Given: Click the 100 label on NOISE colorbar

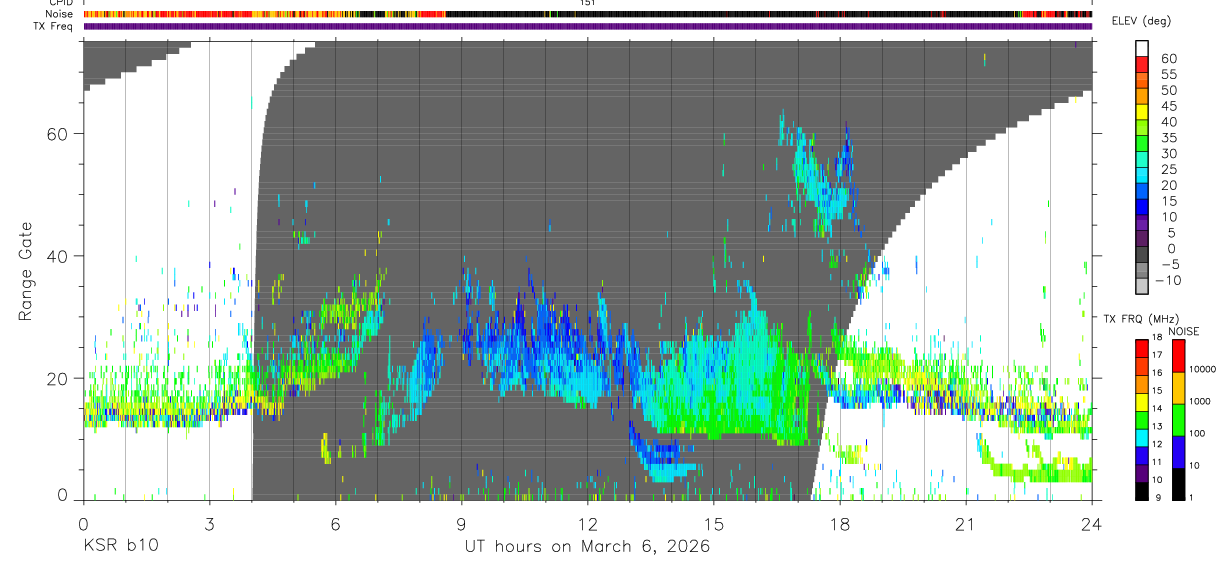Looking at the screenshot, I should 1197,433.
